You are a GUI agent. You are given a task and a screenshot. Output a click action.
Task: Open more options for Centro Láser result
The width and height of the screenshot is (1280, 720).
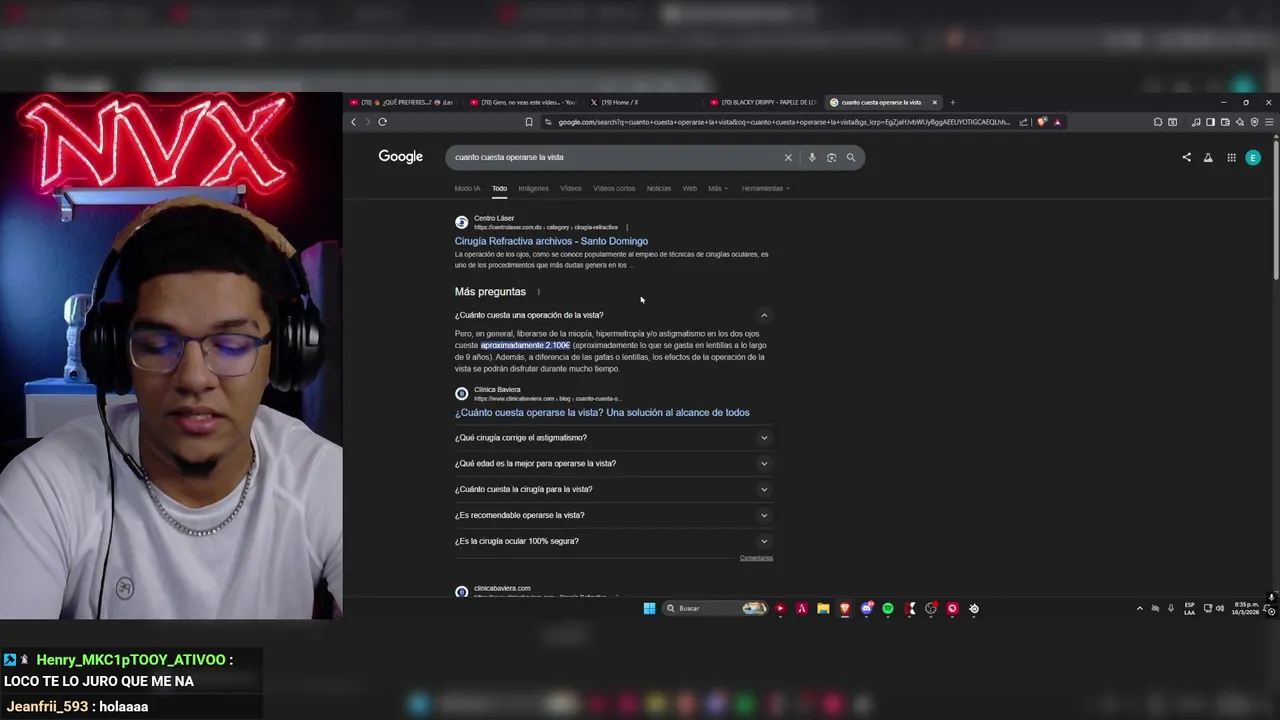(x=627, y=227)
